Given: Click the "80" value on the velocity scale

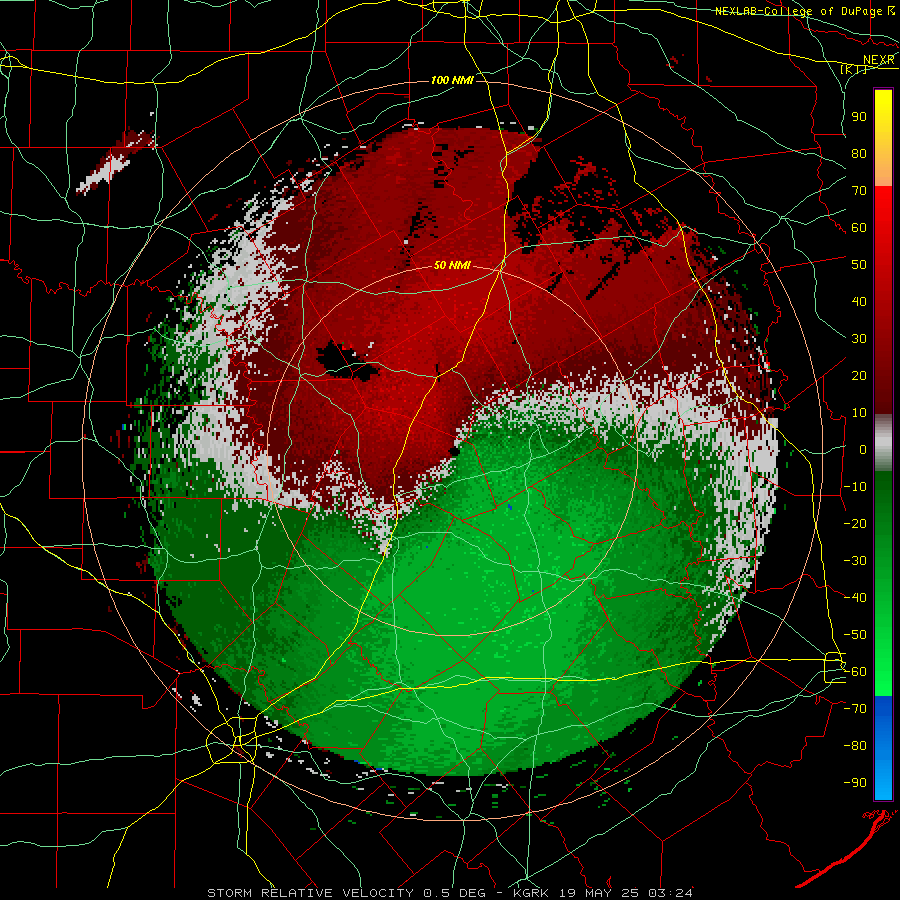Looking at the screenshot, I should [x=859, y=153].
